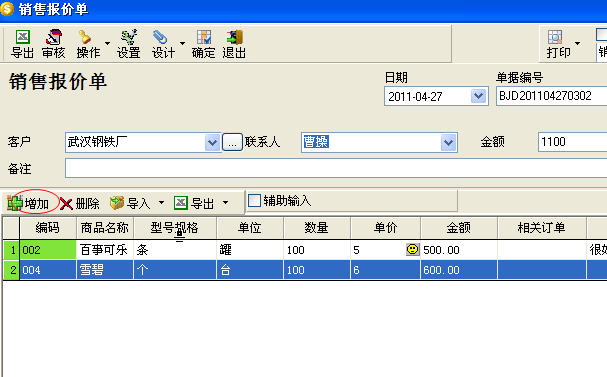The height and width of the screenshot is (377, 607).
Task: Click the 金额 column header in grid
Action: pos(459,228)
